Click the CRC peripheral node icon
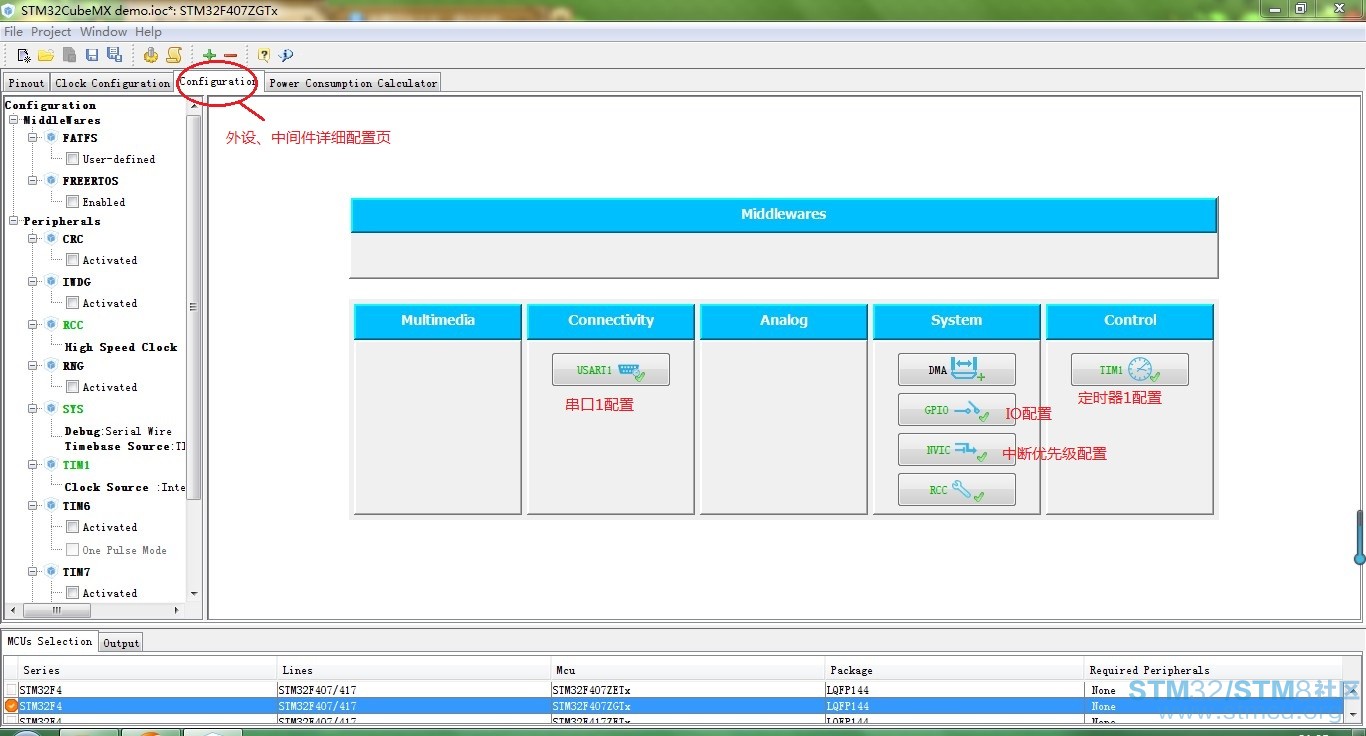Screen dimensions: 1366x736 point(51,239)
